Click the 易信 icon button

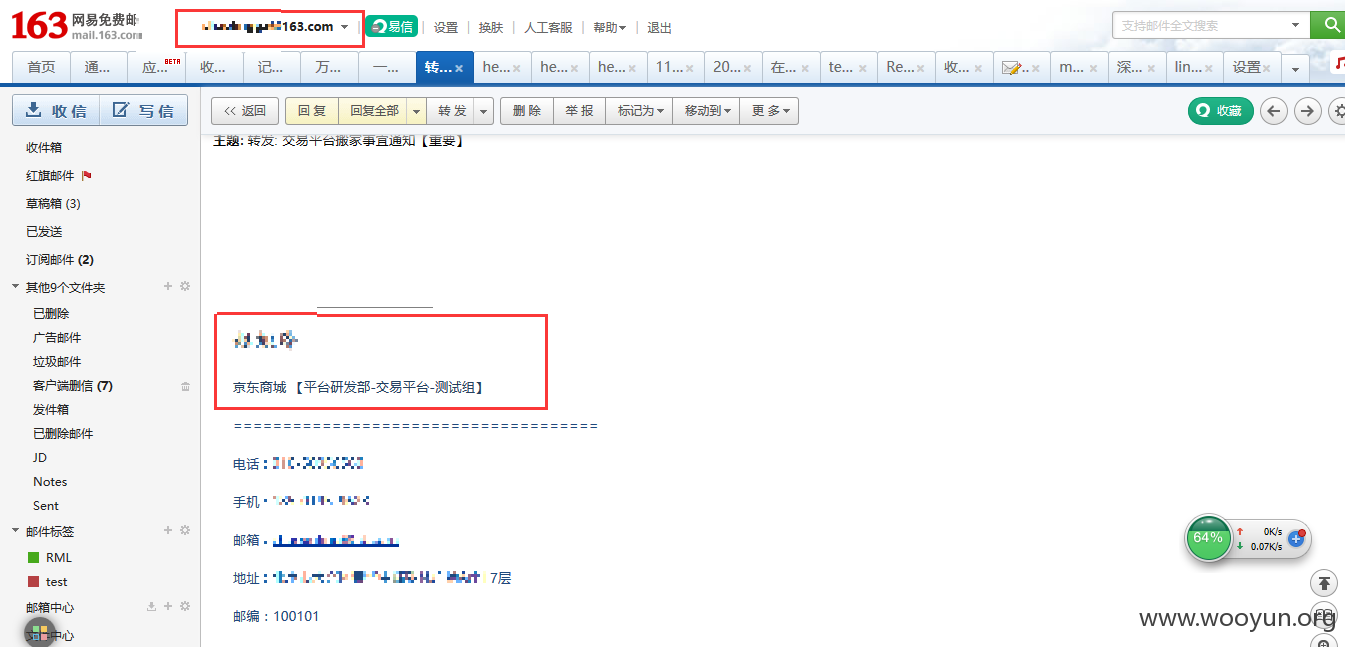click(x=392, y=27)
